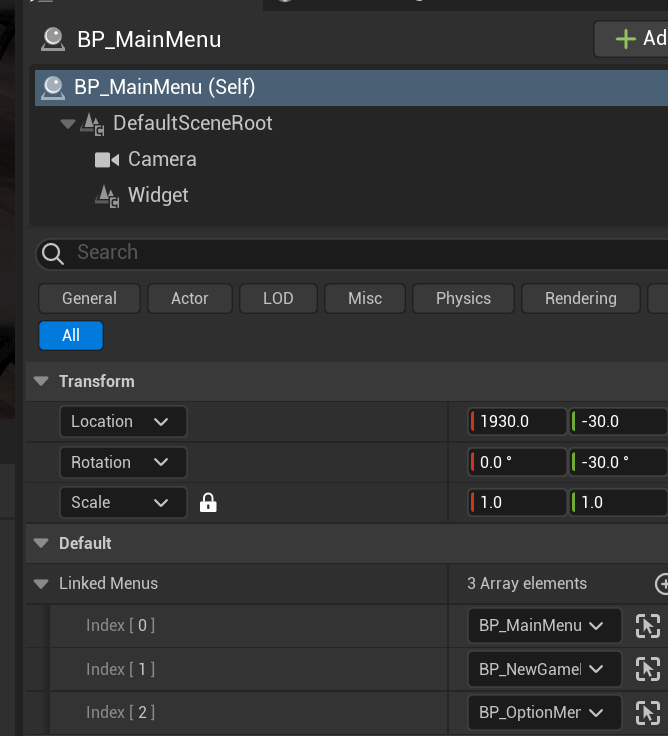Pick actor from scene for Index 1
The image size is (668, 736).
[648, 669]
